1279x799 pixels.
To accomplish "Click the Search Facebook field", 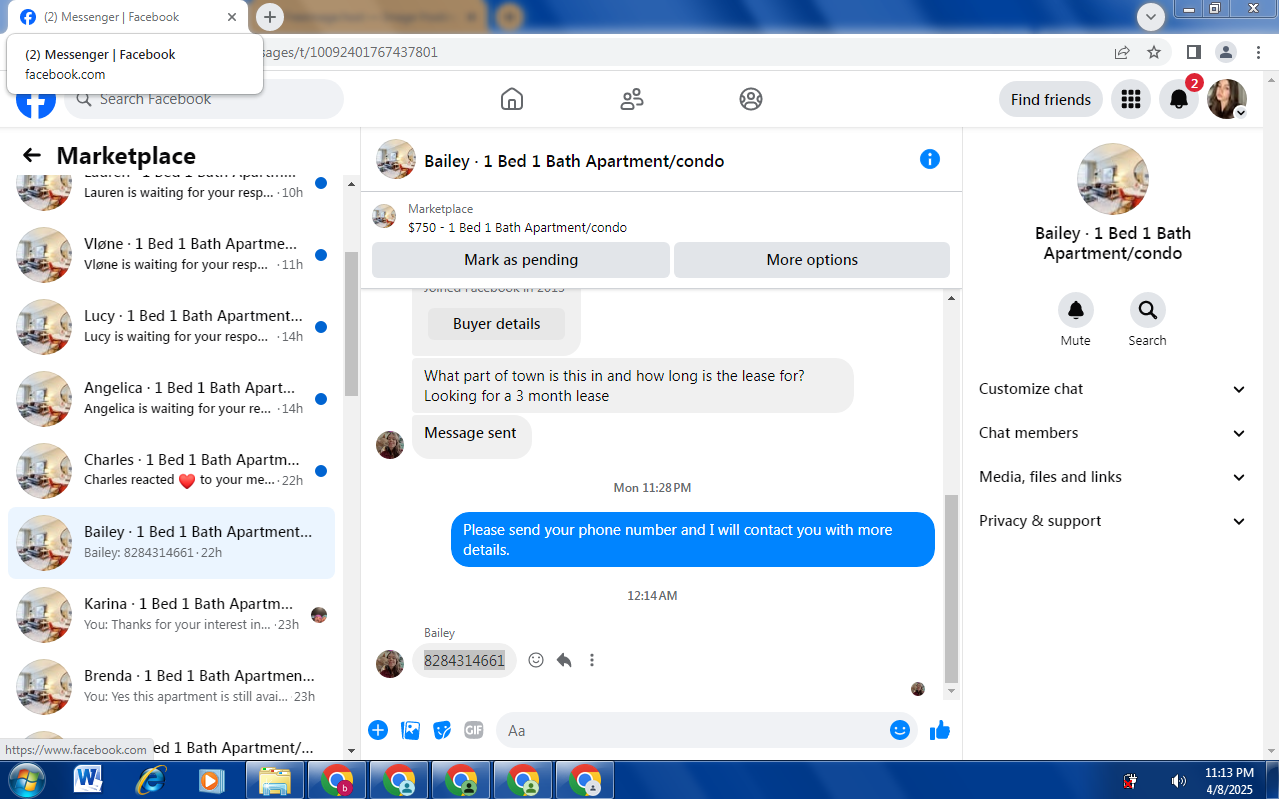I will pos(204,99).
